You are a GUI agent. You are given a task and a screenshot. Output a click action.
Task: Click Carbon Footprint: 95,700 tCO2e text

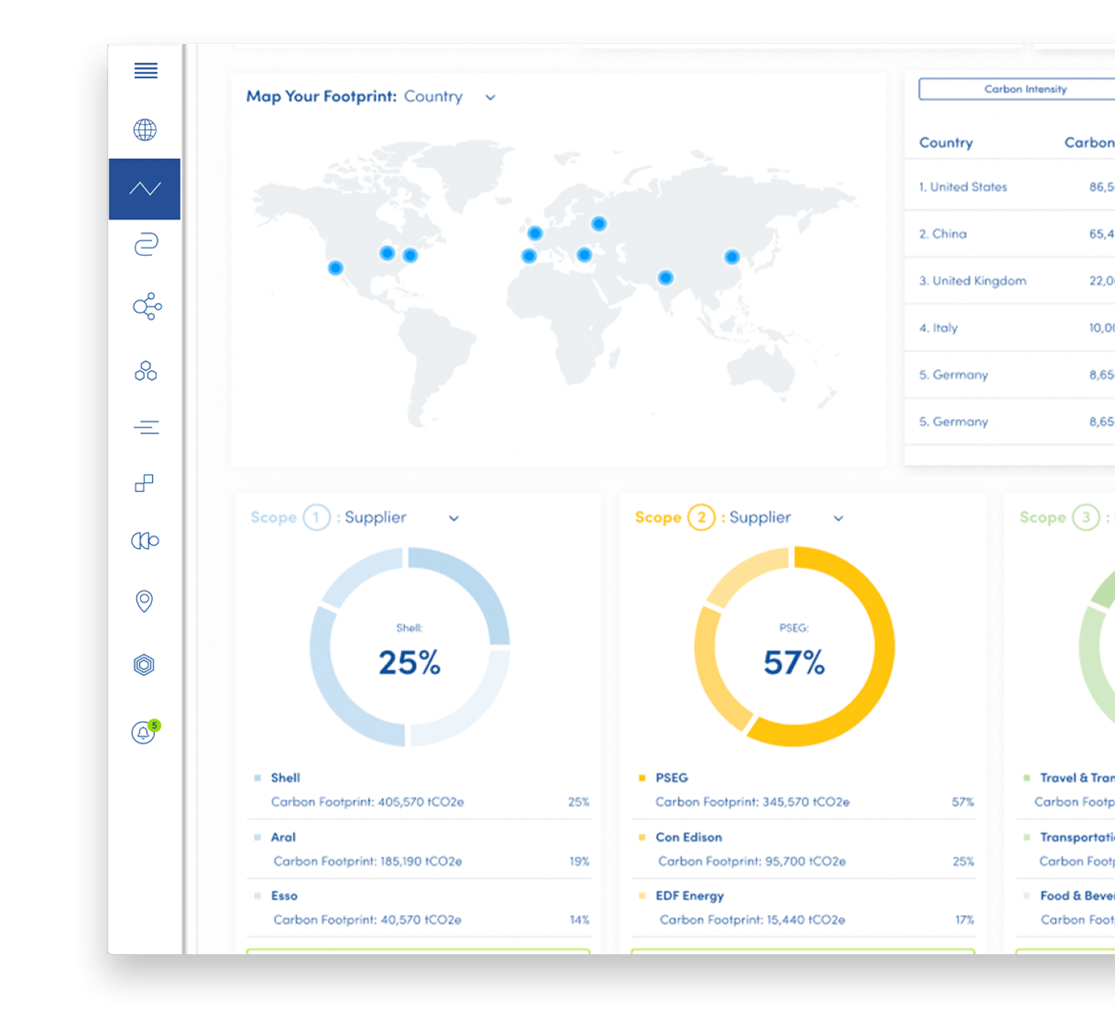(x=752, y=861)
